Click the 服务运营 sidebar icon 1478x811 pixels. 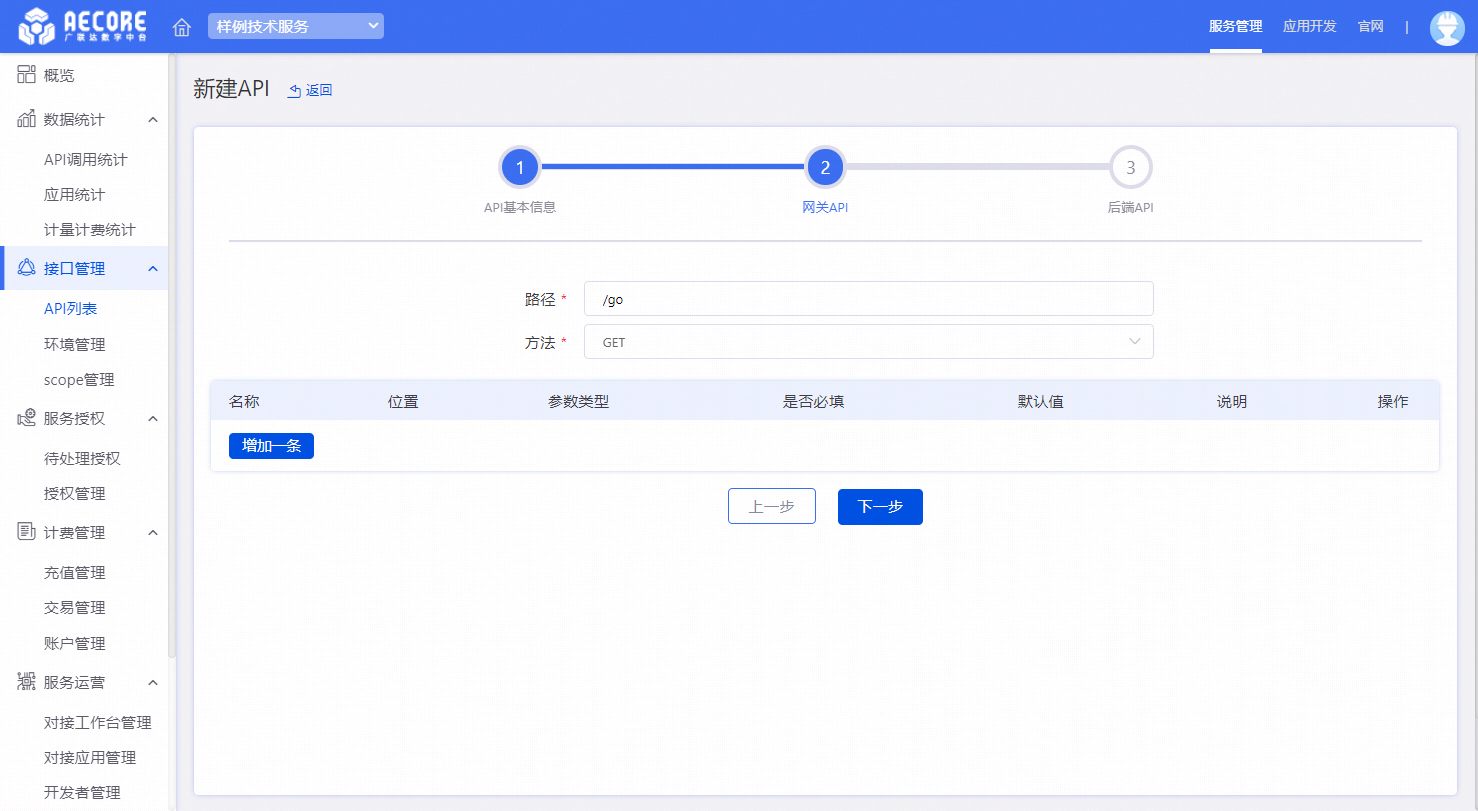tap(27, 682)
